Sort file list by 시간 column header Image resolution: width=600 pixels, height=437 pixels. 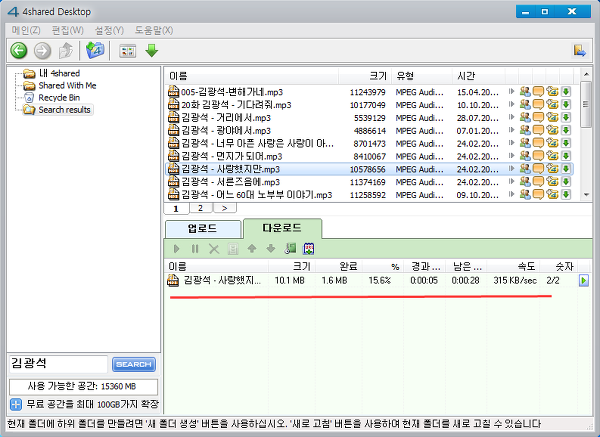pyautogui.click(x=478, y=76)
